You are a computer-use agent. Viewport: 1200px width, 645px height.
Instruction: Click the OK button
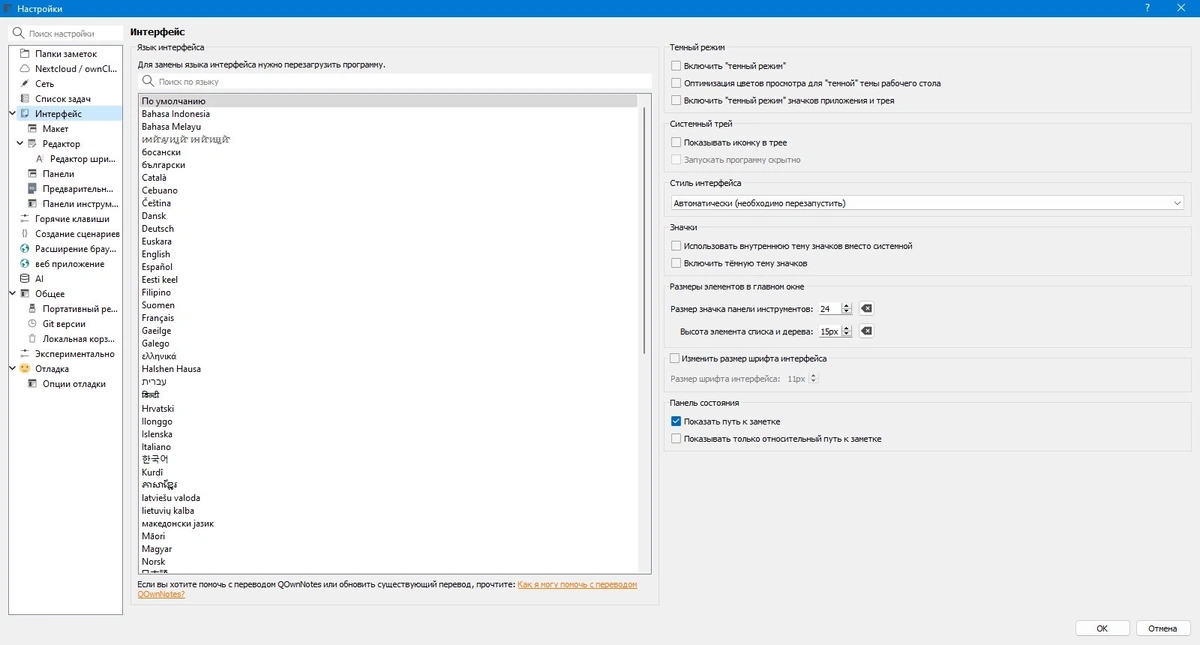(1102, 629)
